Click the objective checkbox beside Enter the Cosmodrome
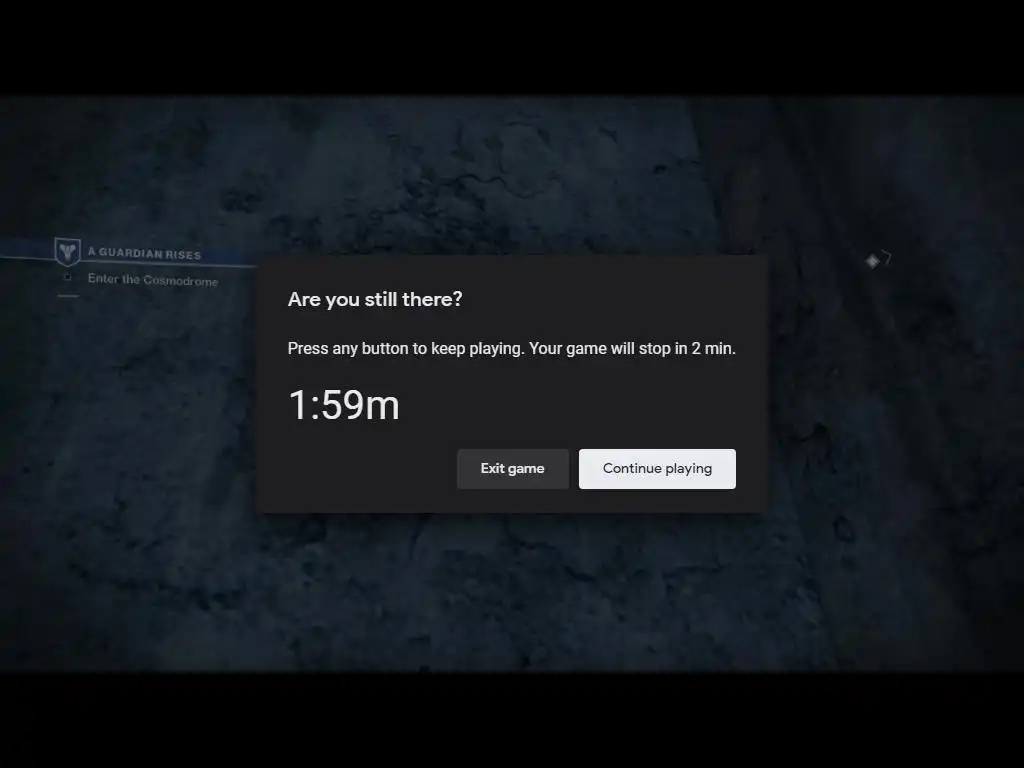This screenshot has width=1024, height=768. 67,277
